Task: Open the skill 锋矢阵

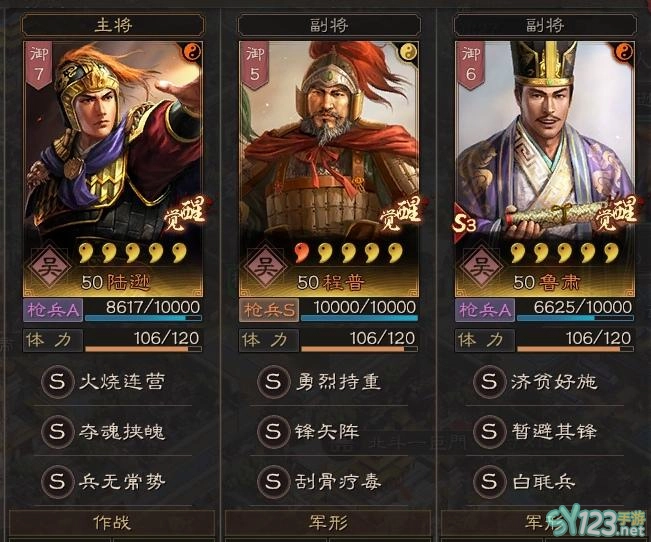Action: point(327,432)
